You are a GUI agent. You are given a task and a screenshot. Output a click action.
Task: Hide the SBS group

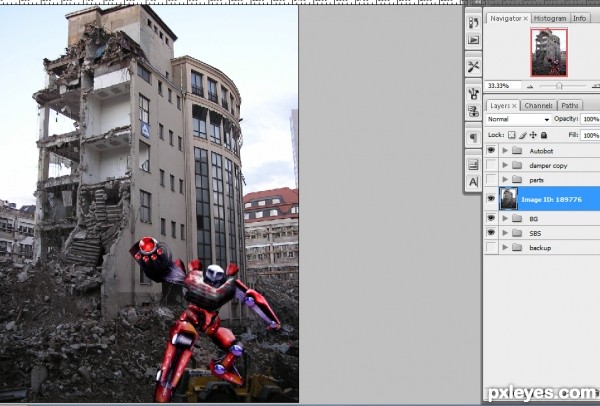coord(491,232)
